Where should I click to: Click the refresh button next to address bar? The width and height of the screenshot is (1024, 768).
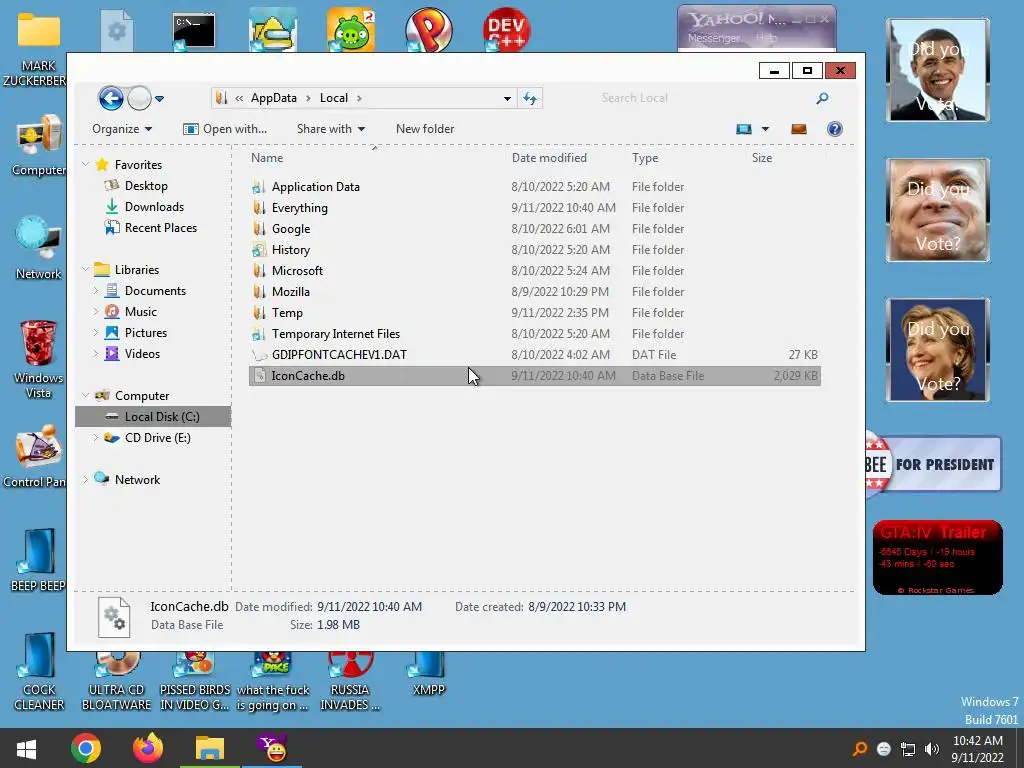click(530, 99)
